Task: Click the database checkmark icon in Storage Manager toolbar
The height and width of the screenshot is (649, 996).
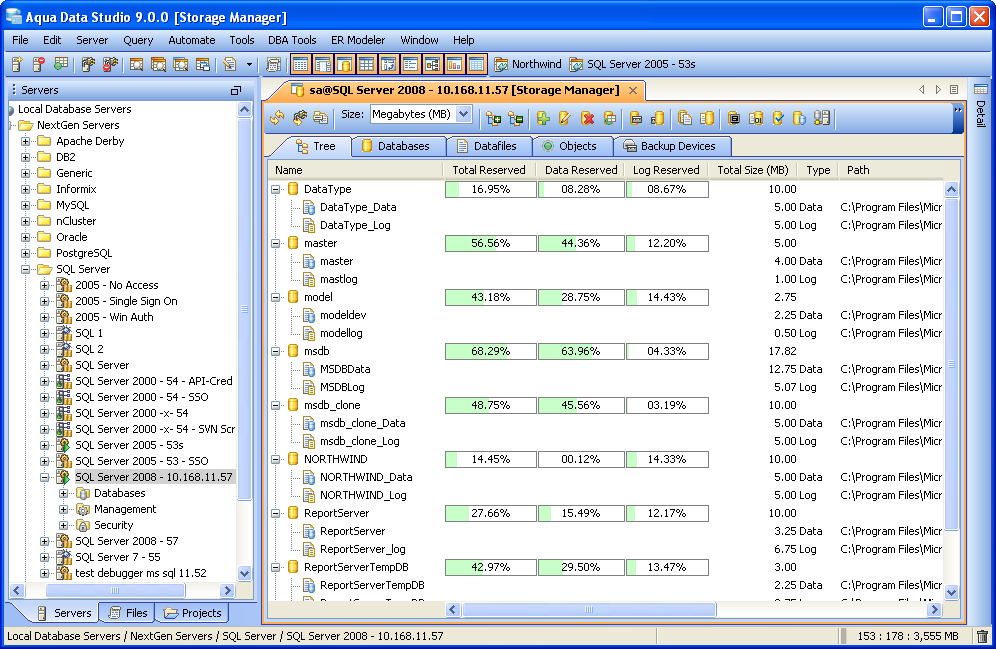Action: click(x=778, y=117)
